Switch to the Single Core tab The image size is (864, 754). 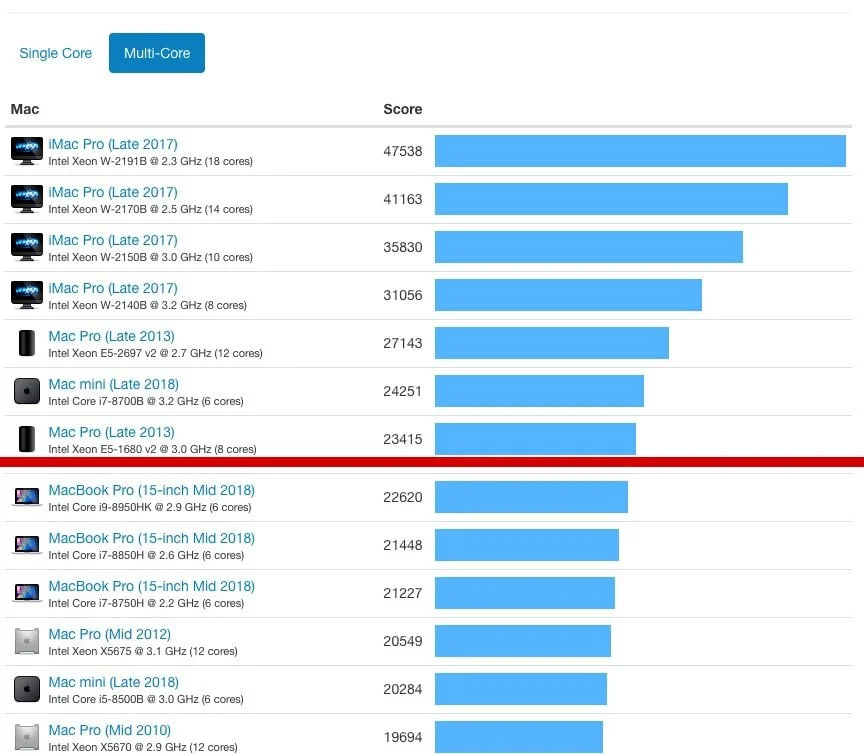tap(56, 53)
